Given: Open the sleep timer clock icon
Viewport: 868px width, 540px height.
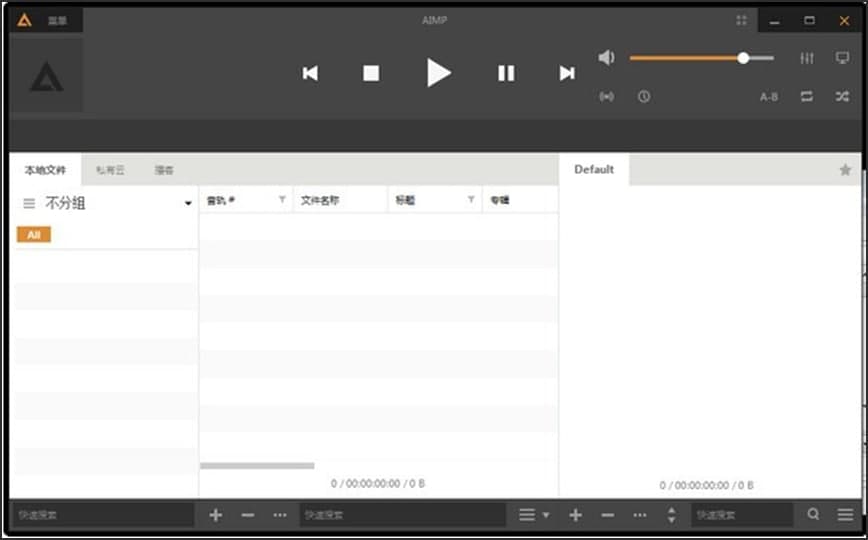Looking at the screenshot, I should 644,97.
